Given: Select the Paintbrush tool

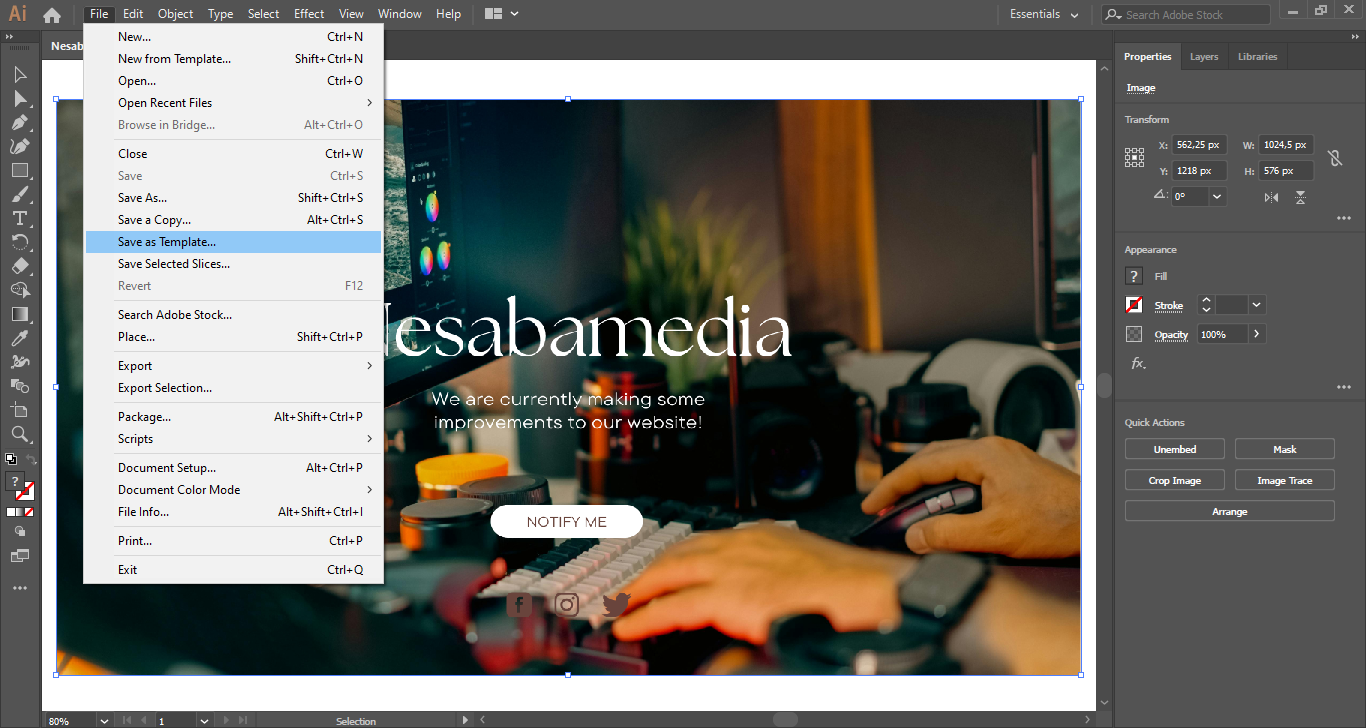Looking at the screenshot, I should (x=20, y=194).
